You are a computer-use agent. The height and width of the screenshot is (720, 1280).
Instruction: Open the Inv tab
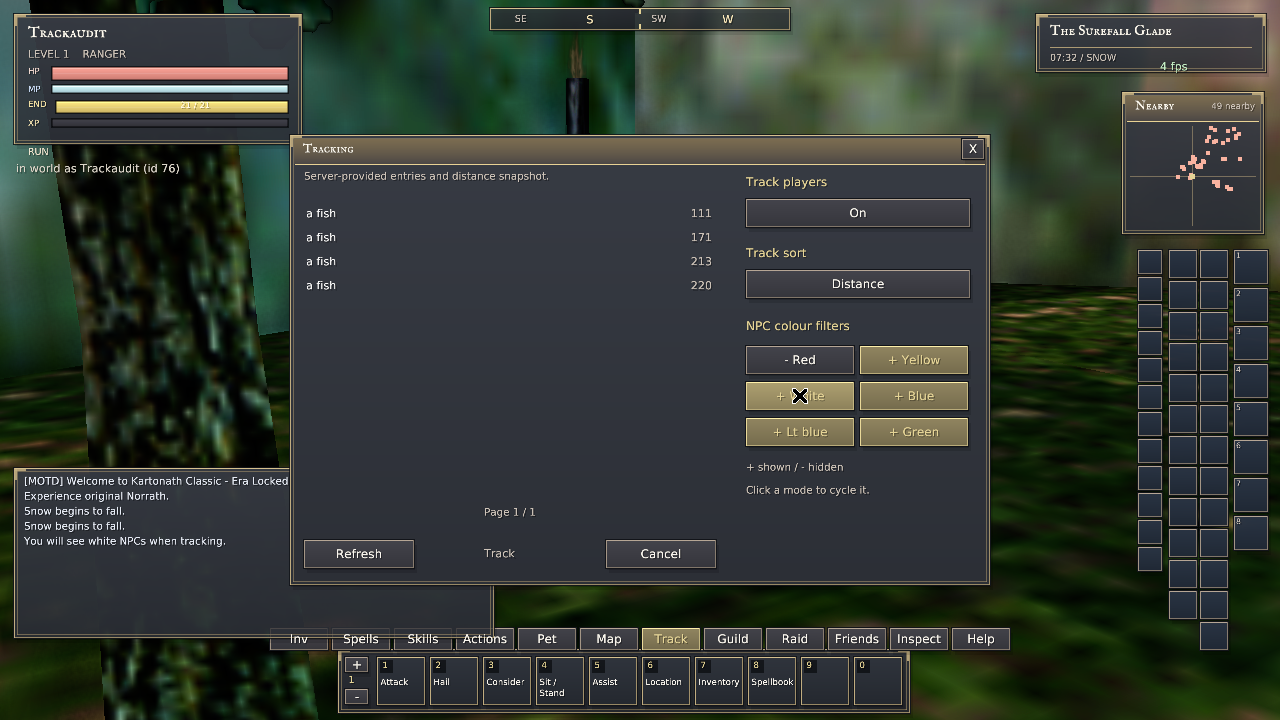tap(299, 639)
